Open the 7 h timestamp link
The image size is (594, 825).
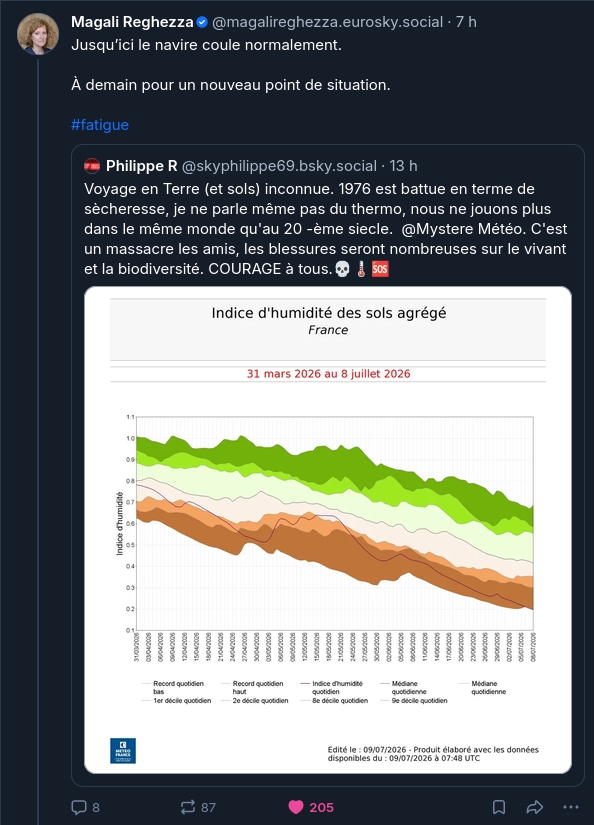tap(466, 22)
